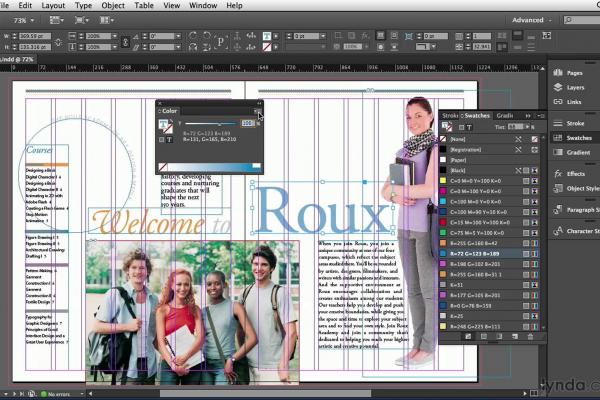Viewport: 600px width, 400px height.
Task: Select the R=255 G=160 B=42 swatch
Action: (477, 242)
